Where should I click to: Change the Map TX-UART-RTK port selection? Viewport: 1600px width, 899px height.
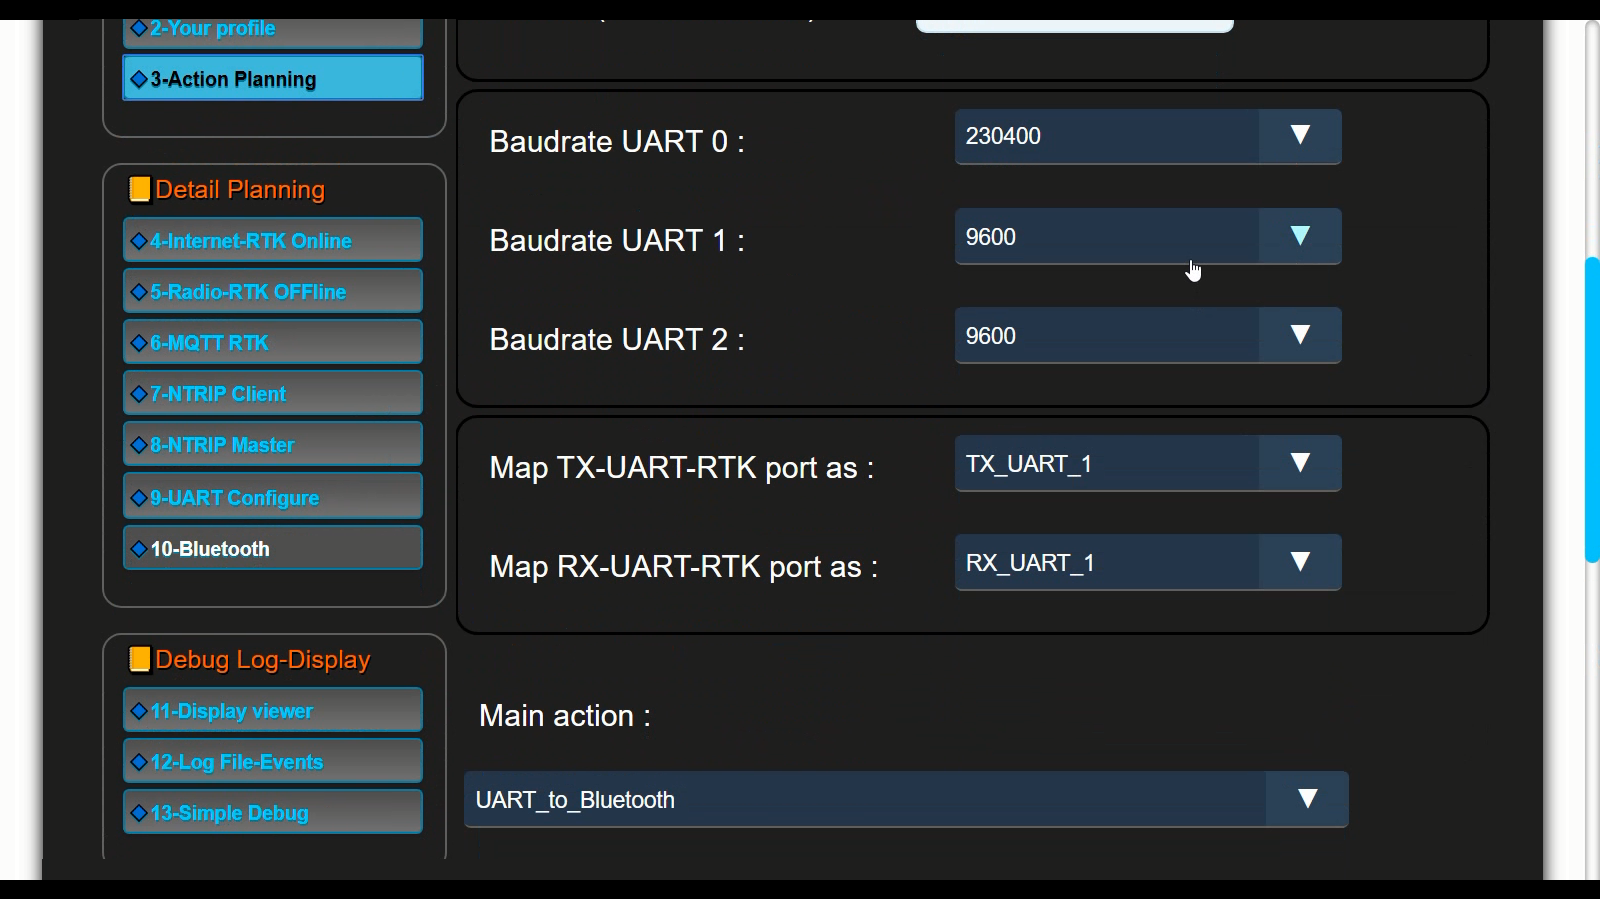1147,464
